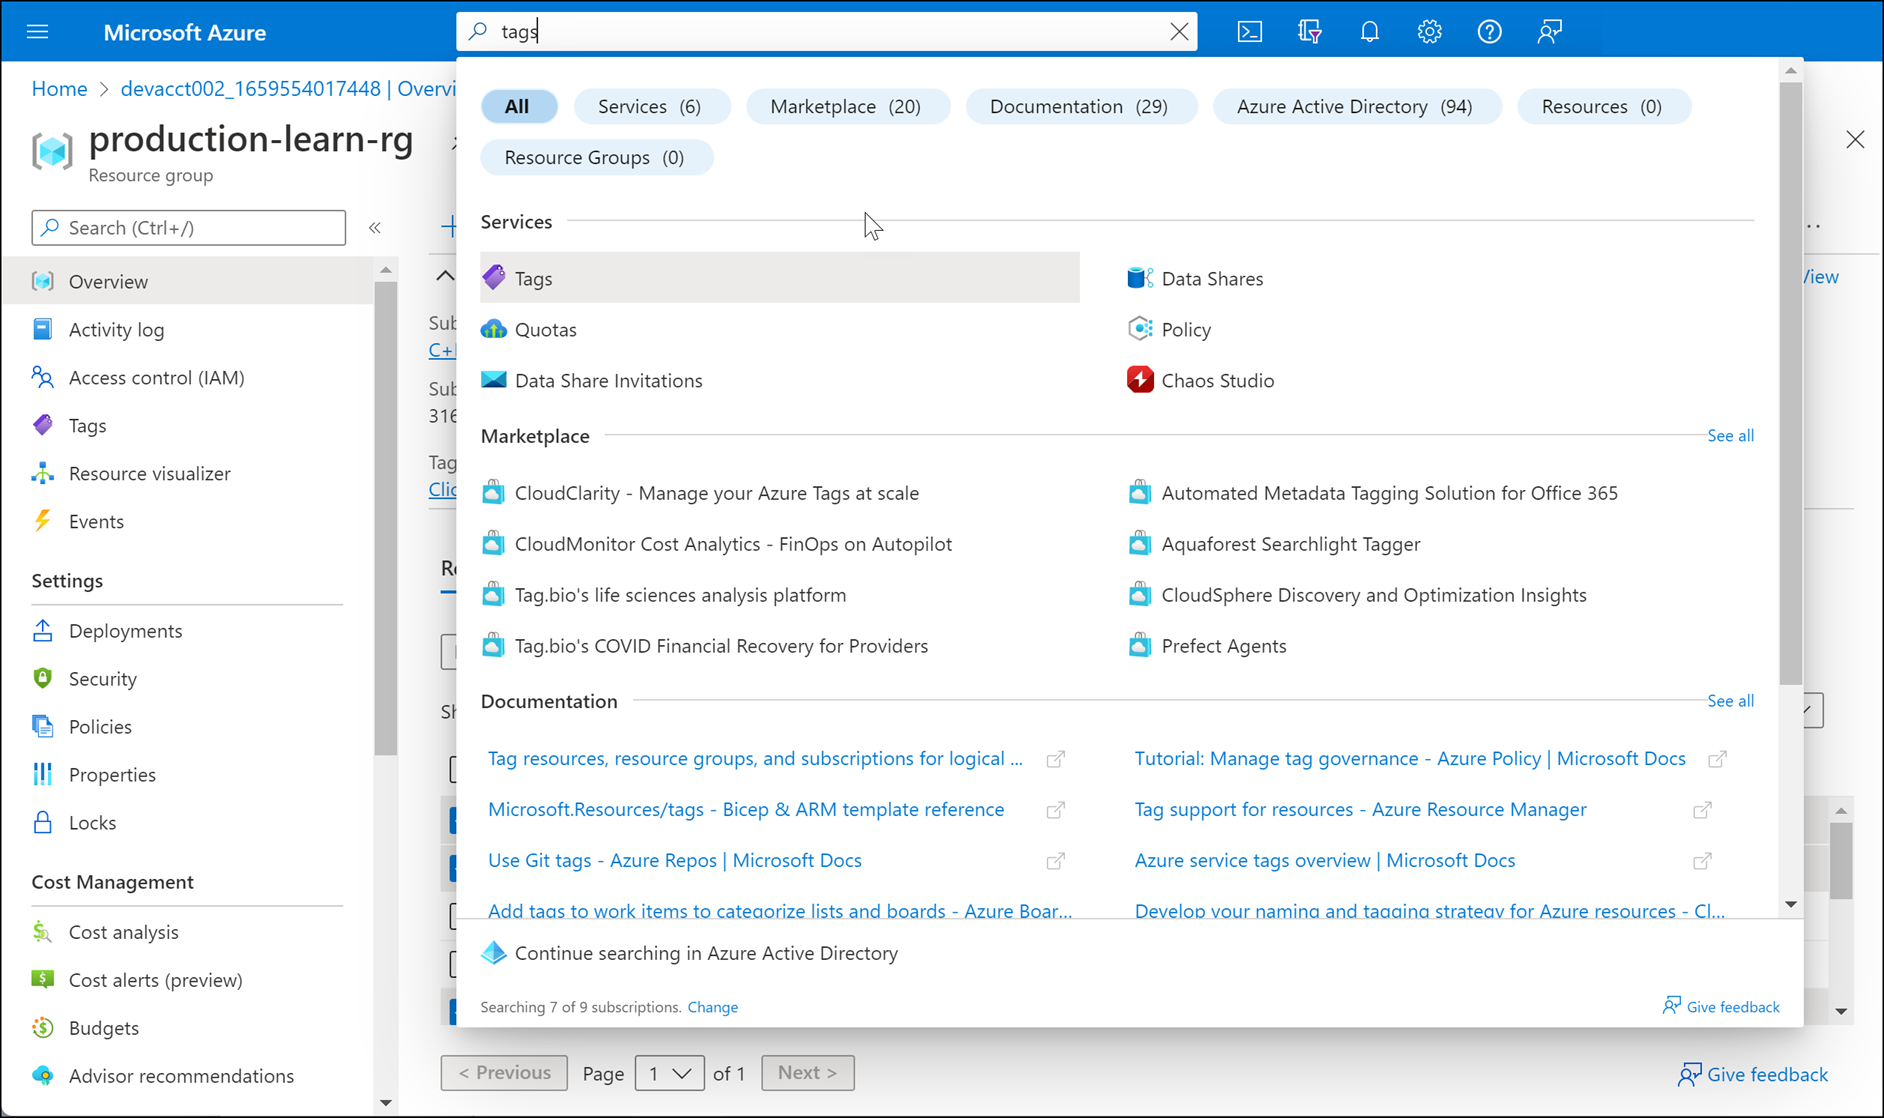Viewport: 1884px width, 1118px height.
Task: Open Prefect Agents marketplace item
Action: 1206,646
